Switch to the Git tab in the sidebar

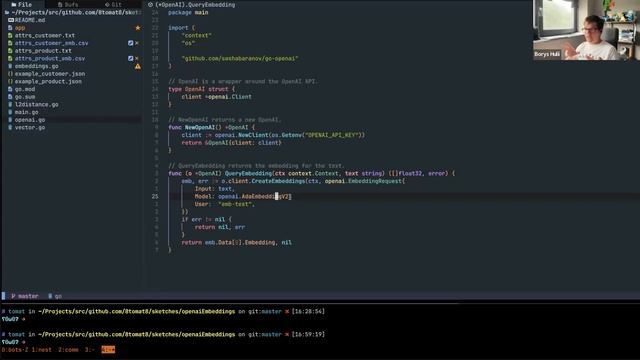click(113, 4)
